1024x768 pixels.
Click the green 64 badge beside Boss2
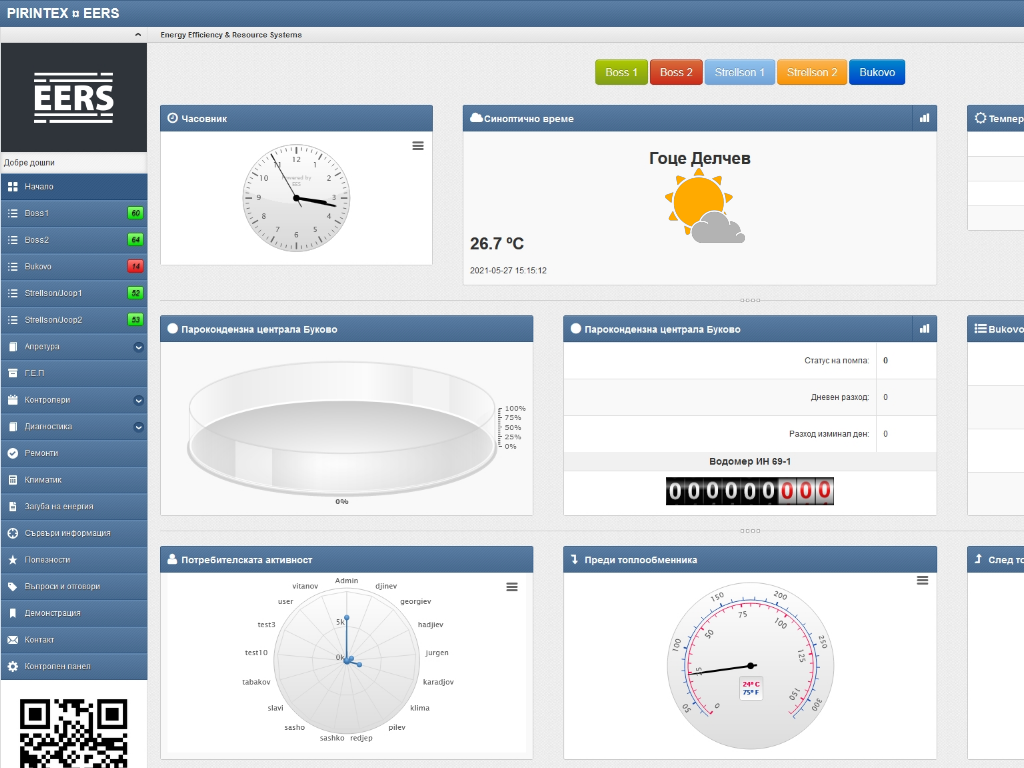pos(135,240)
